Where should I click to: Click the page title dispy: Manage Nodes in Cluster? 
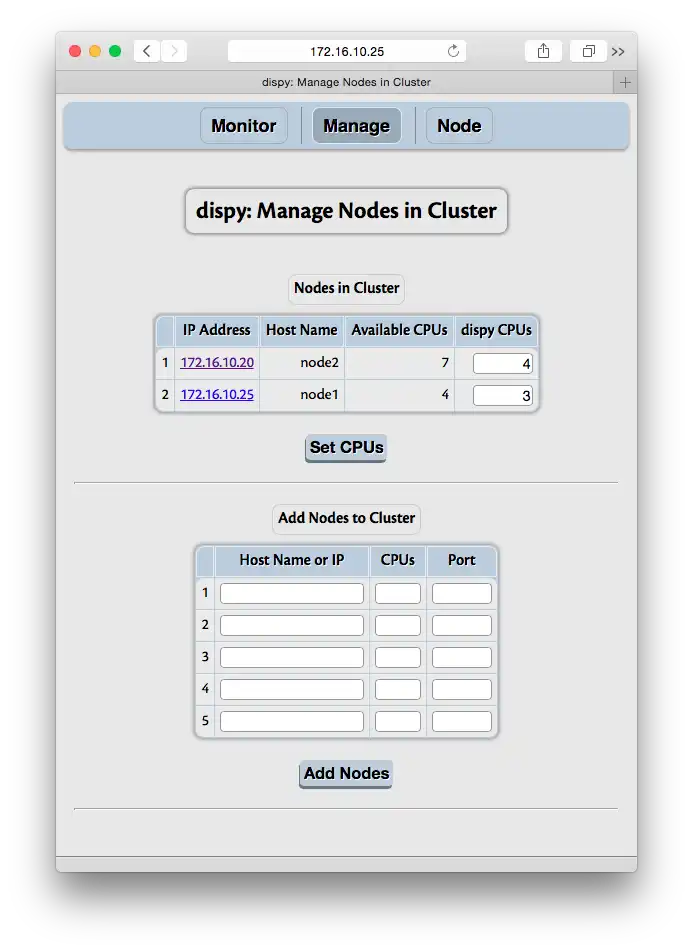346,211
